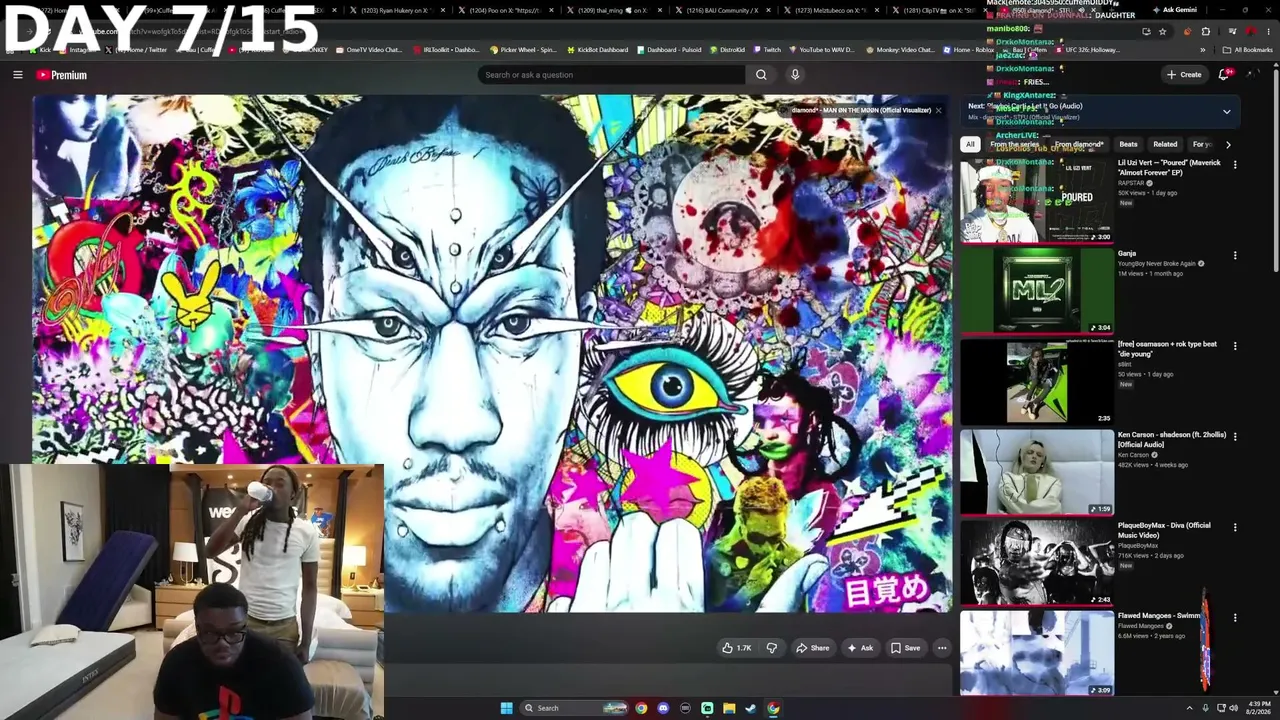Select the Related filter chip
The image size is (1280, 720).
[1165, 144]
